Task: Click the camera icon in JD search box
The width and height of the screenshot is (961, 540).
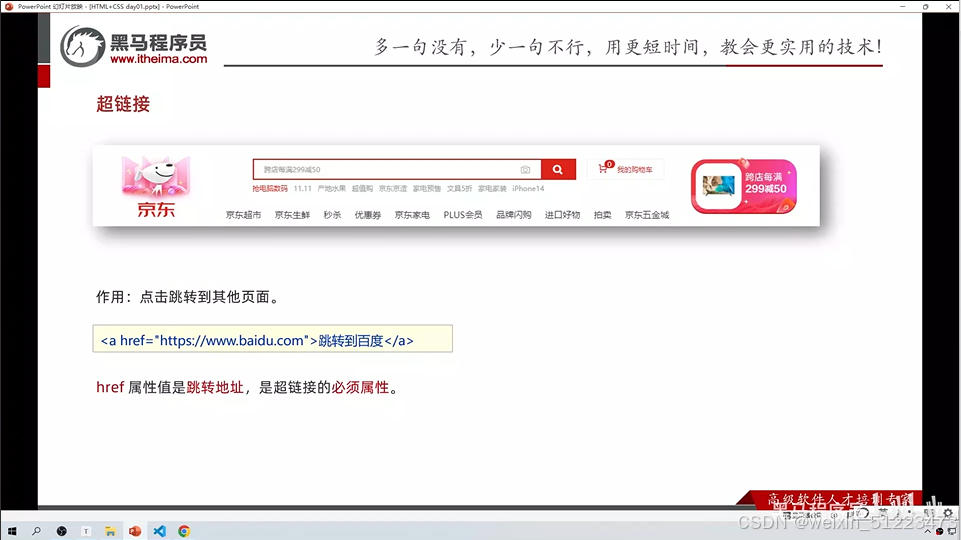Action: pos(525,170)
